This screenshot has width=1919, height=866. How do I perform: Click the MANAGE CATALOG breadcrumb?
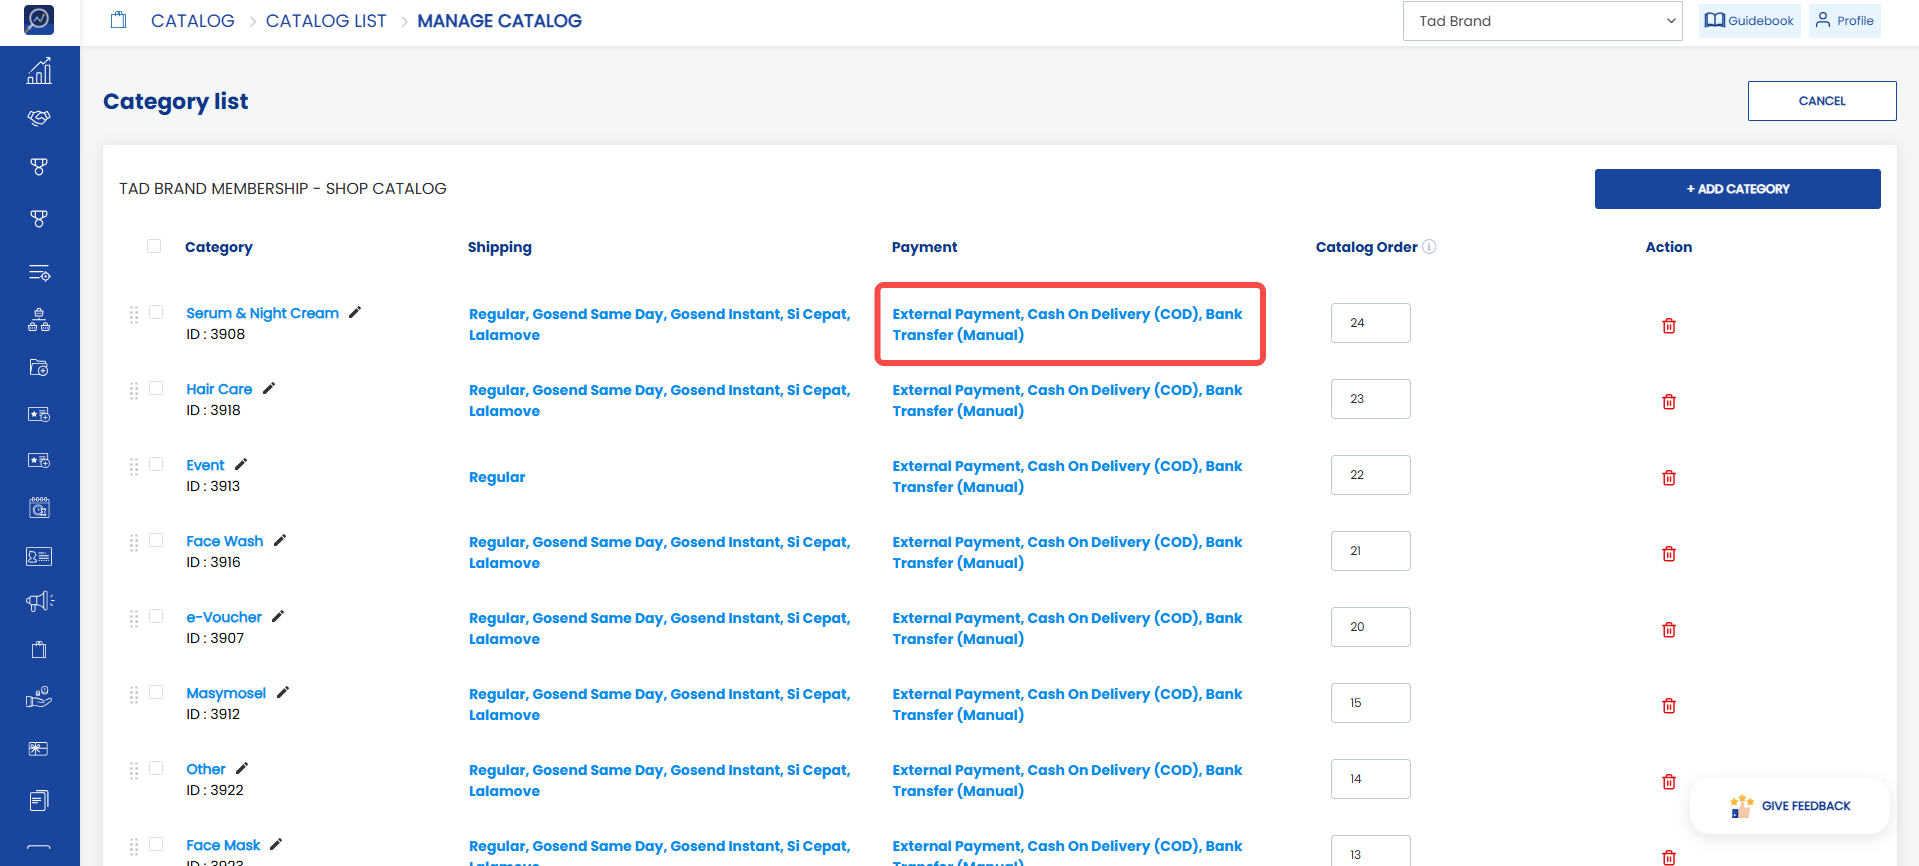coord(500,21)
